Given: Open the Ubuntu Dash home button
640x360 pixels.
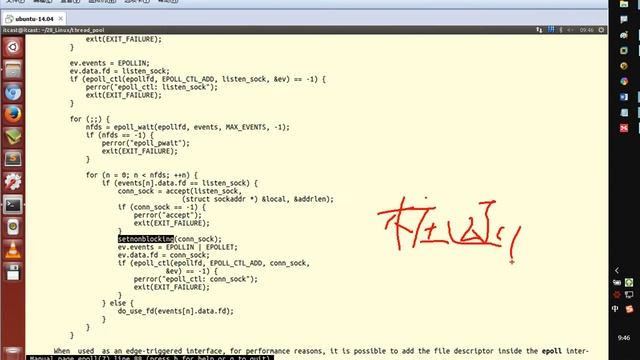Looking at the screenshot, I should coord(13,47).
